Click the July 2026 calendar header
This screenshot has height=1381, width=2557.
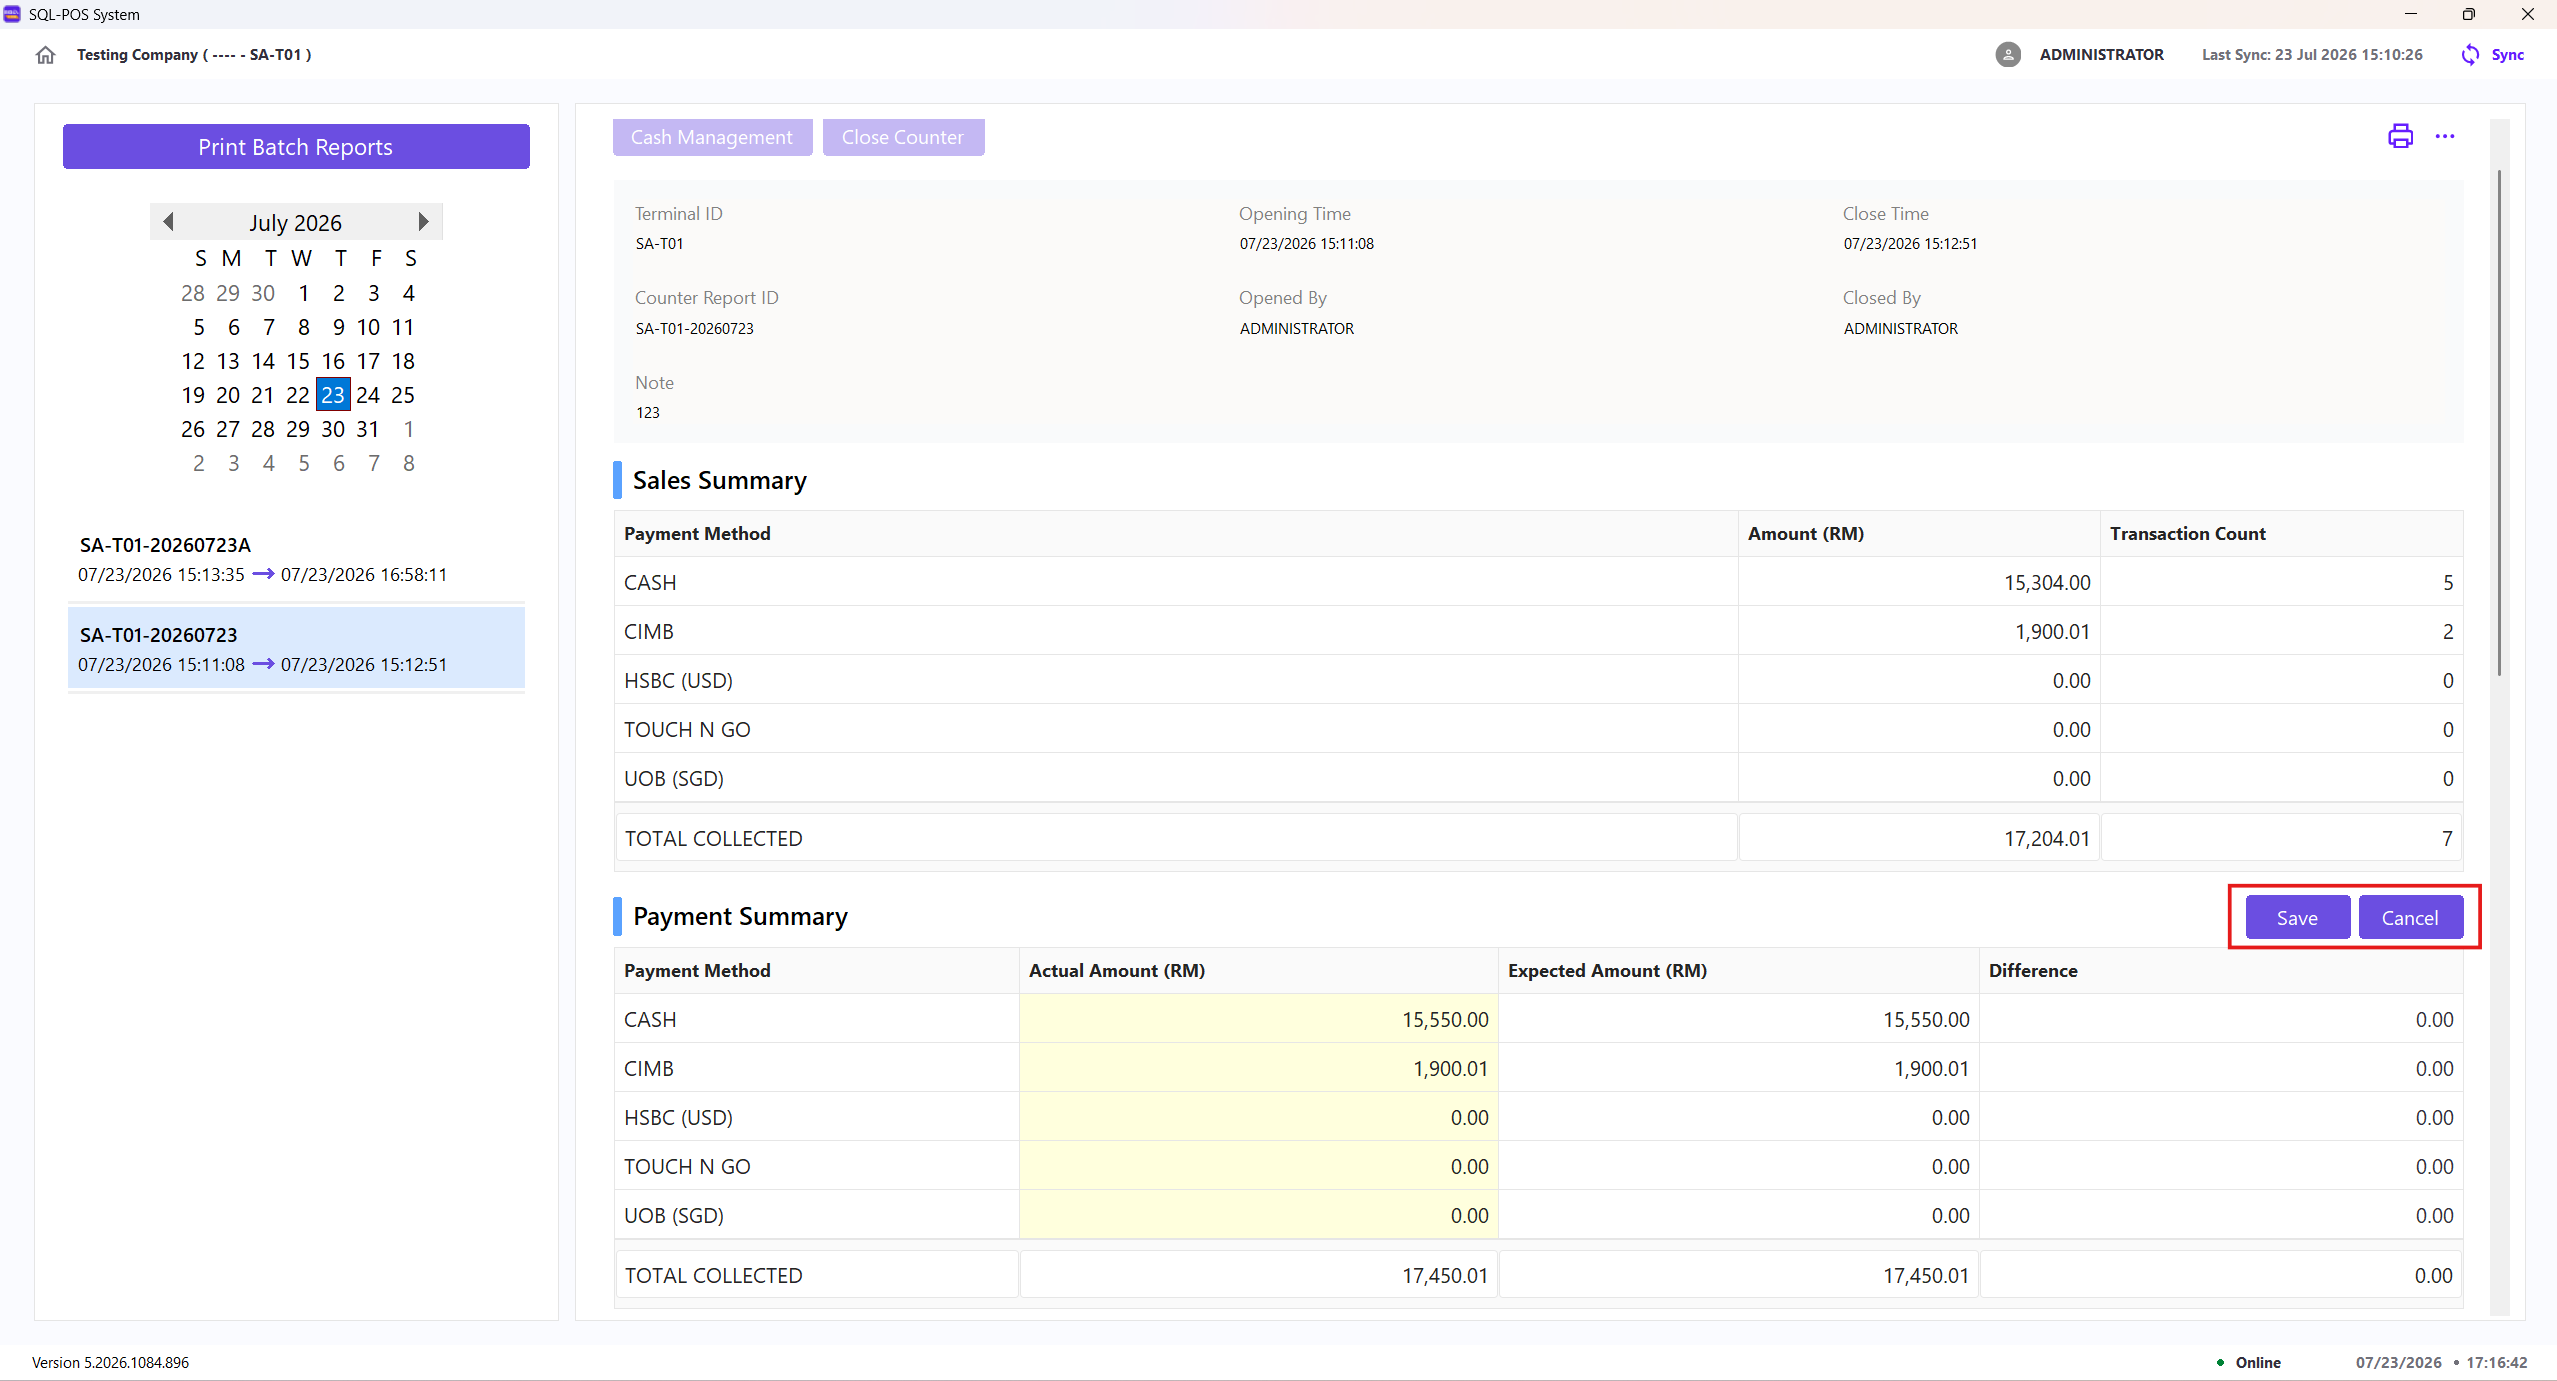pos(296,222)
